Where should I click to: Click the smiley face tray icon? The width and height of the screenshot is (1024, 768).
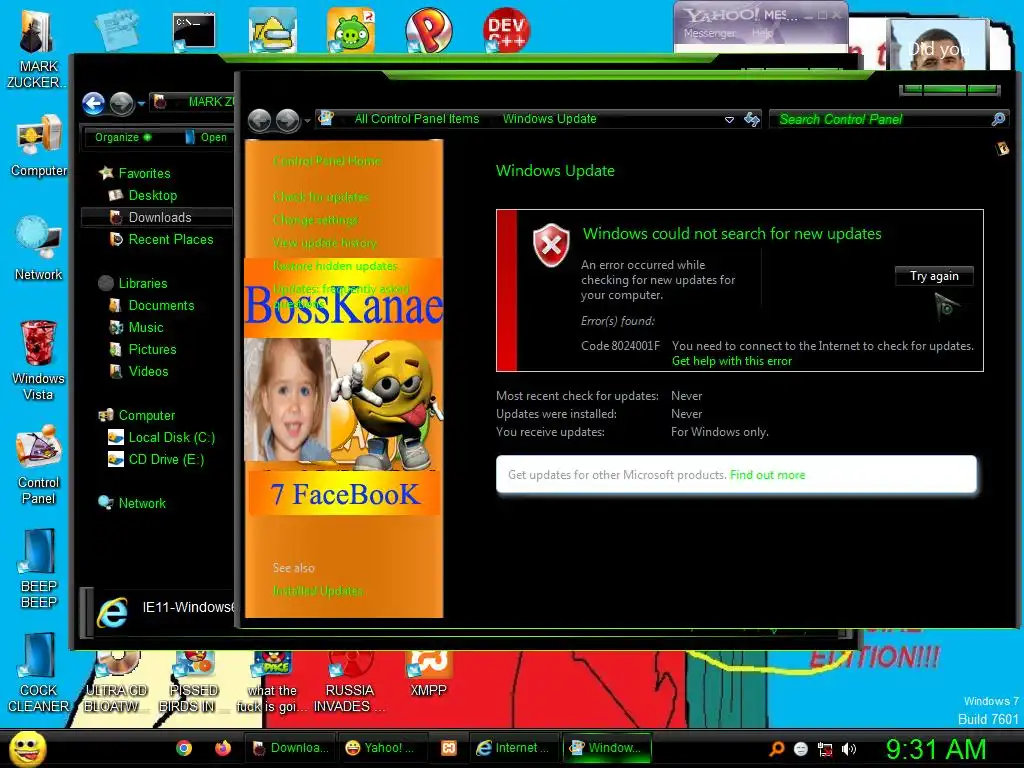(801, 749)
